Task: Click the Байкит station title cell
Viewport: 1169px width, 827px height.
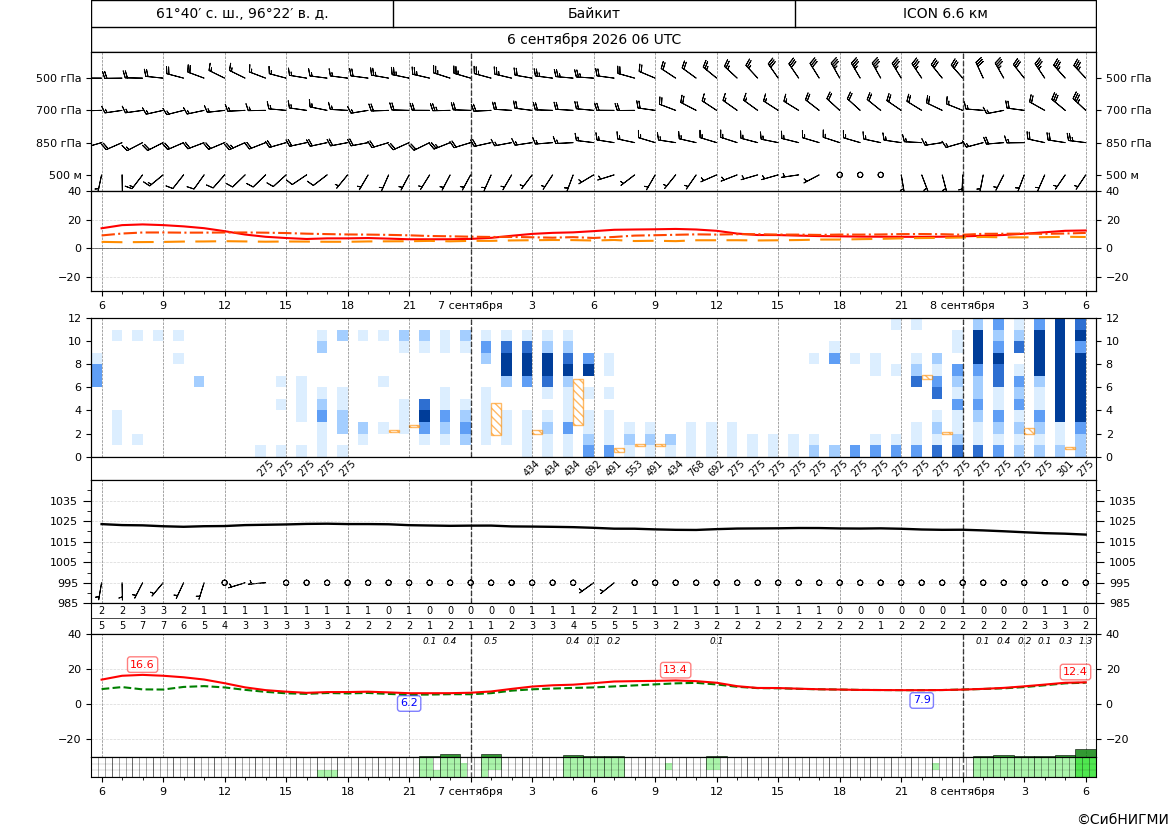Action: (593, 13)
